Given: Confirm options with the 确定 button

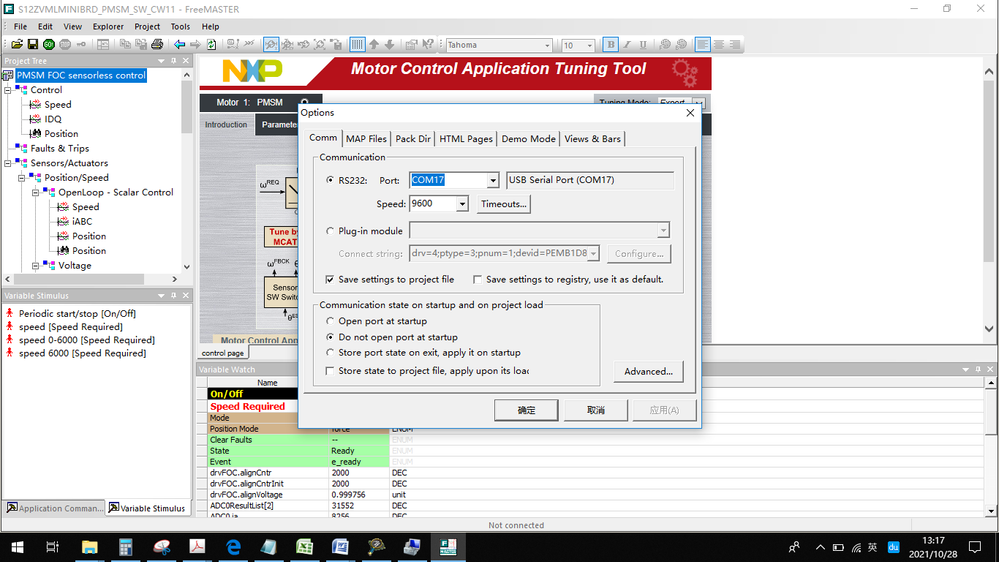Looking at the screenshot, I should (x=526, y=410).
